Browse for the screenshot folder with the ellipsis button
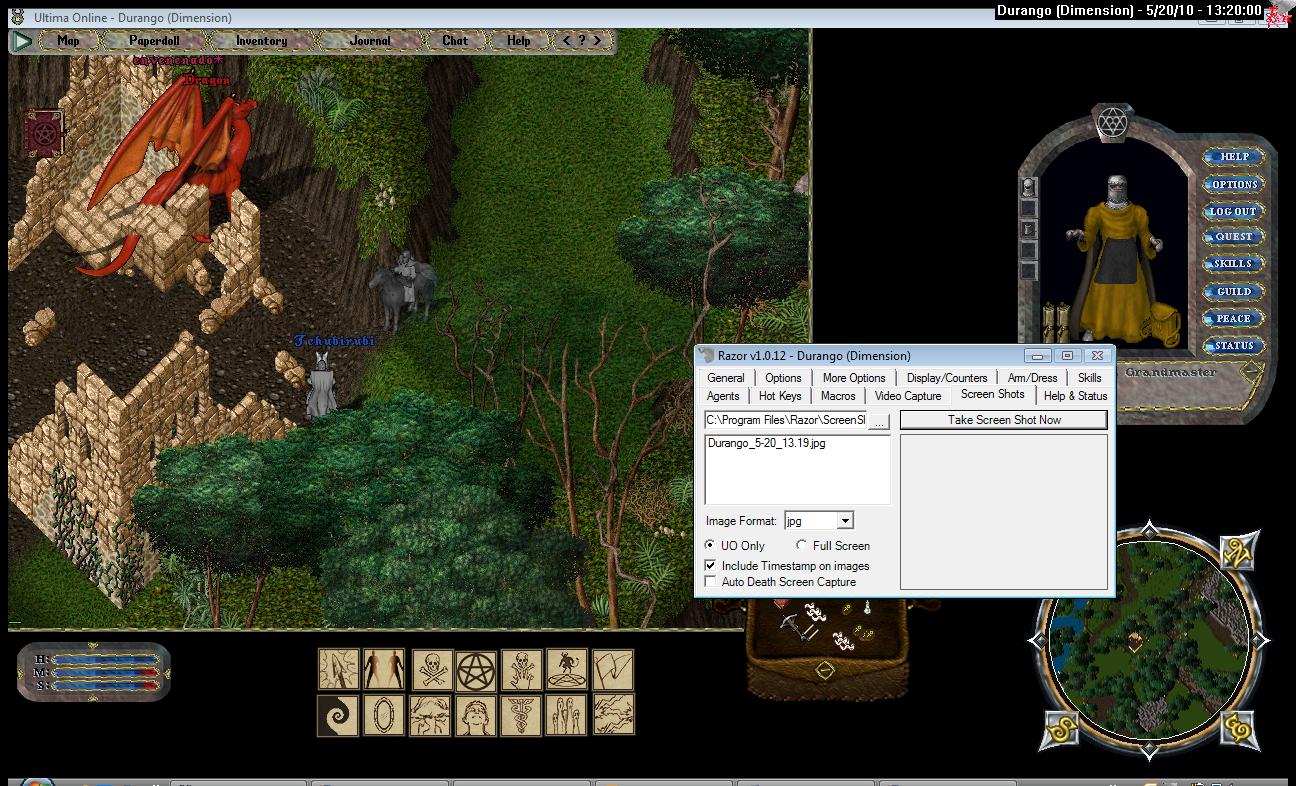Screen dimensions: 1296x786 click(879, 421)
